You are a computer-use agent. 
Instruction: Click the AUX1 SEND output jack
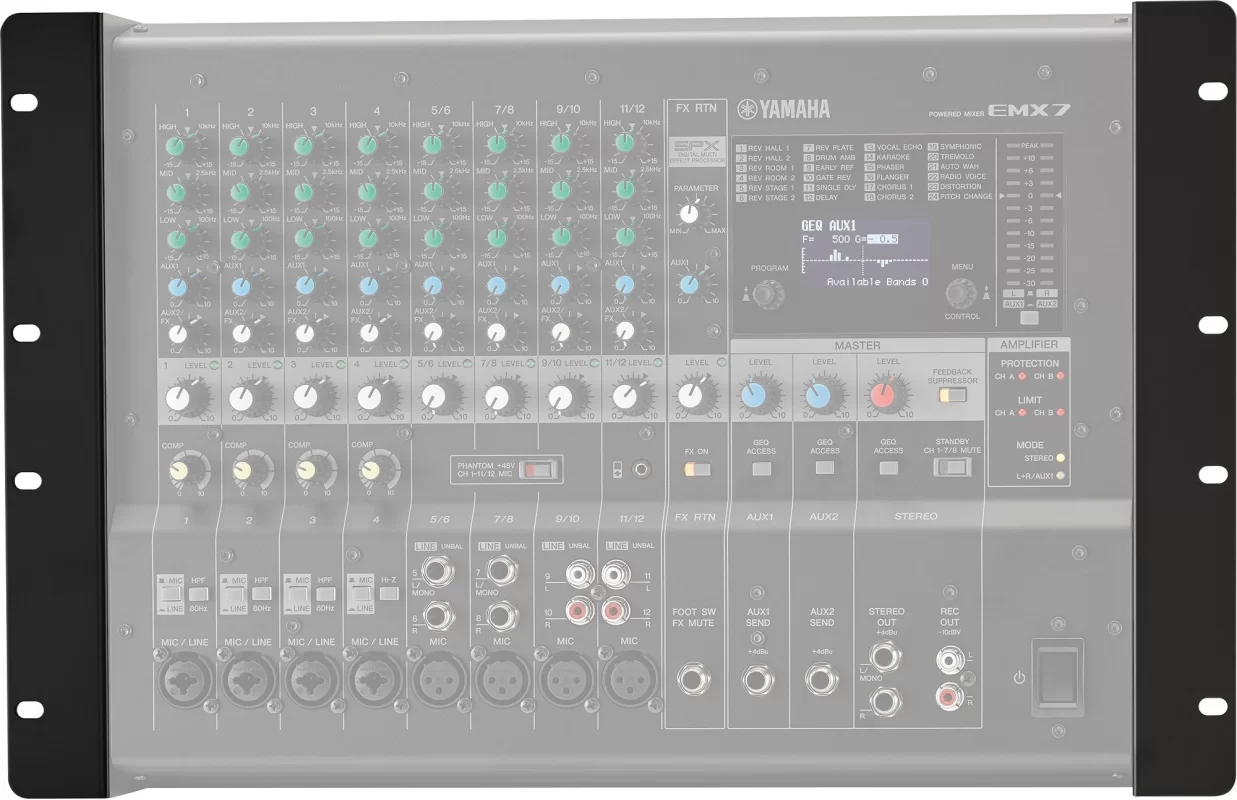(757, 682)
